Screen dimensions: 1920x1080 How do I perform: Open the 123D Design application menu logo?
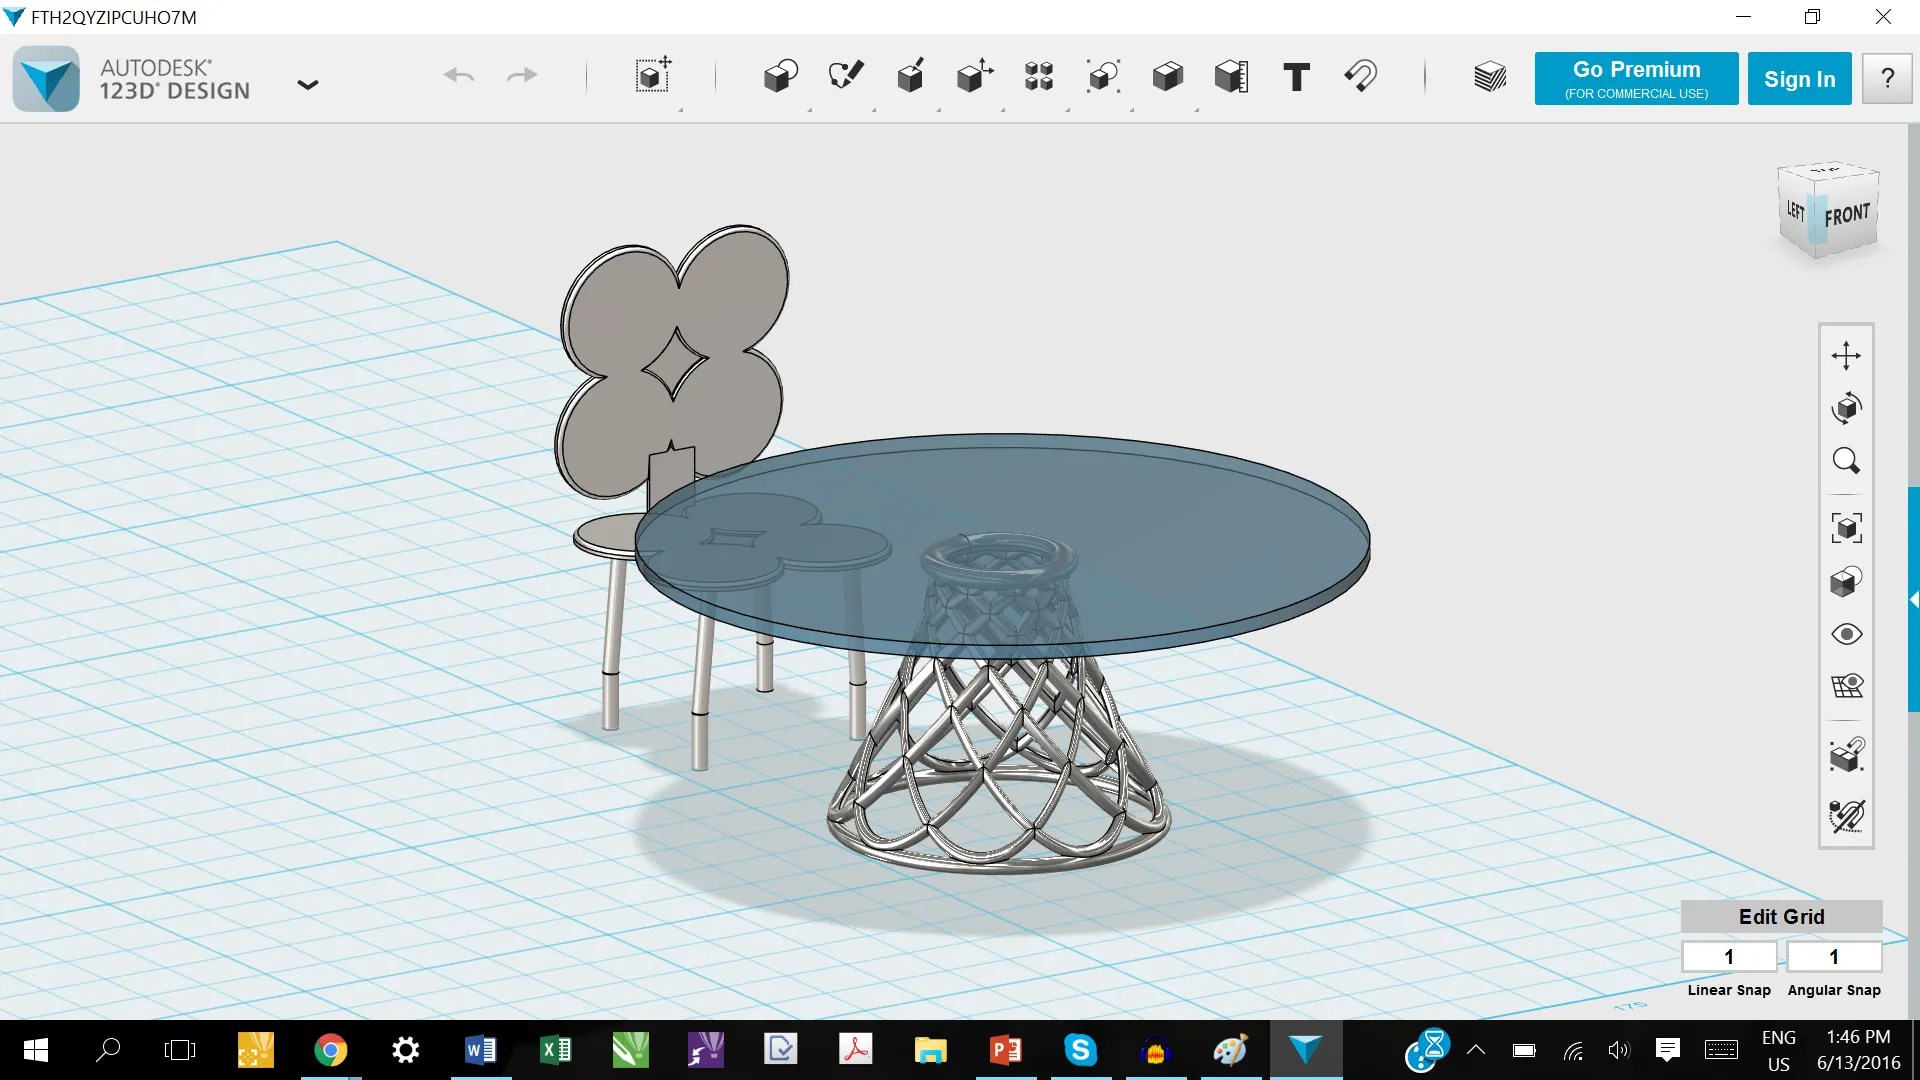[x=46, y=79]
